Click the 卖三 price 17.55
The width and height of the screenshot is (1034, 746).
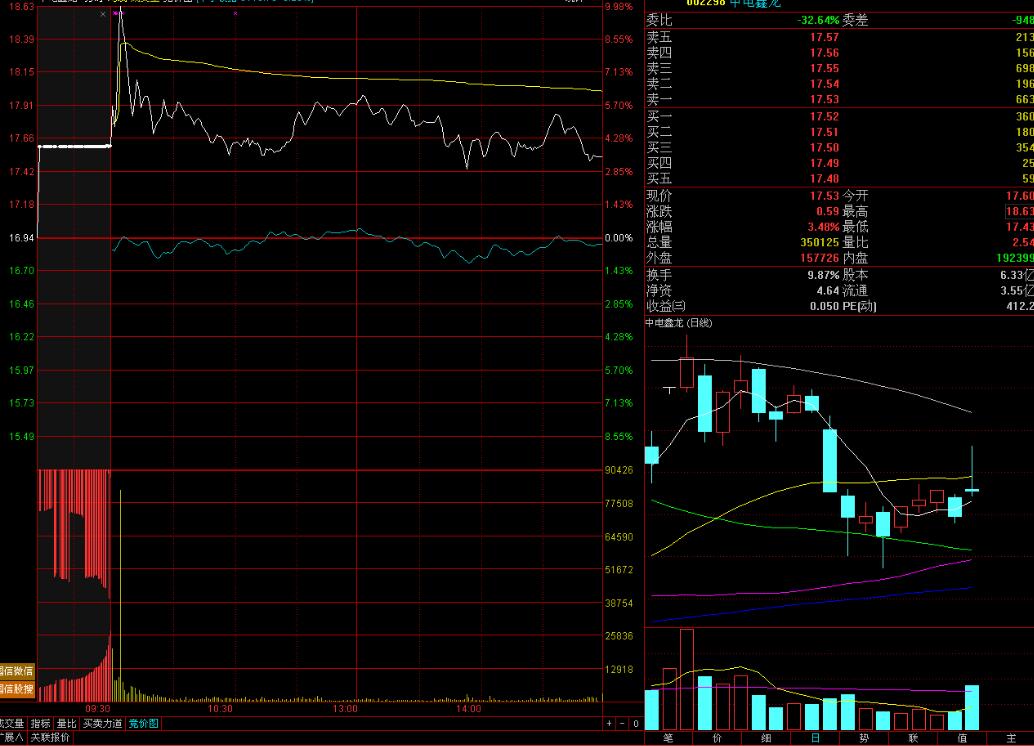coord(824,69)
